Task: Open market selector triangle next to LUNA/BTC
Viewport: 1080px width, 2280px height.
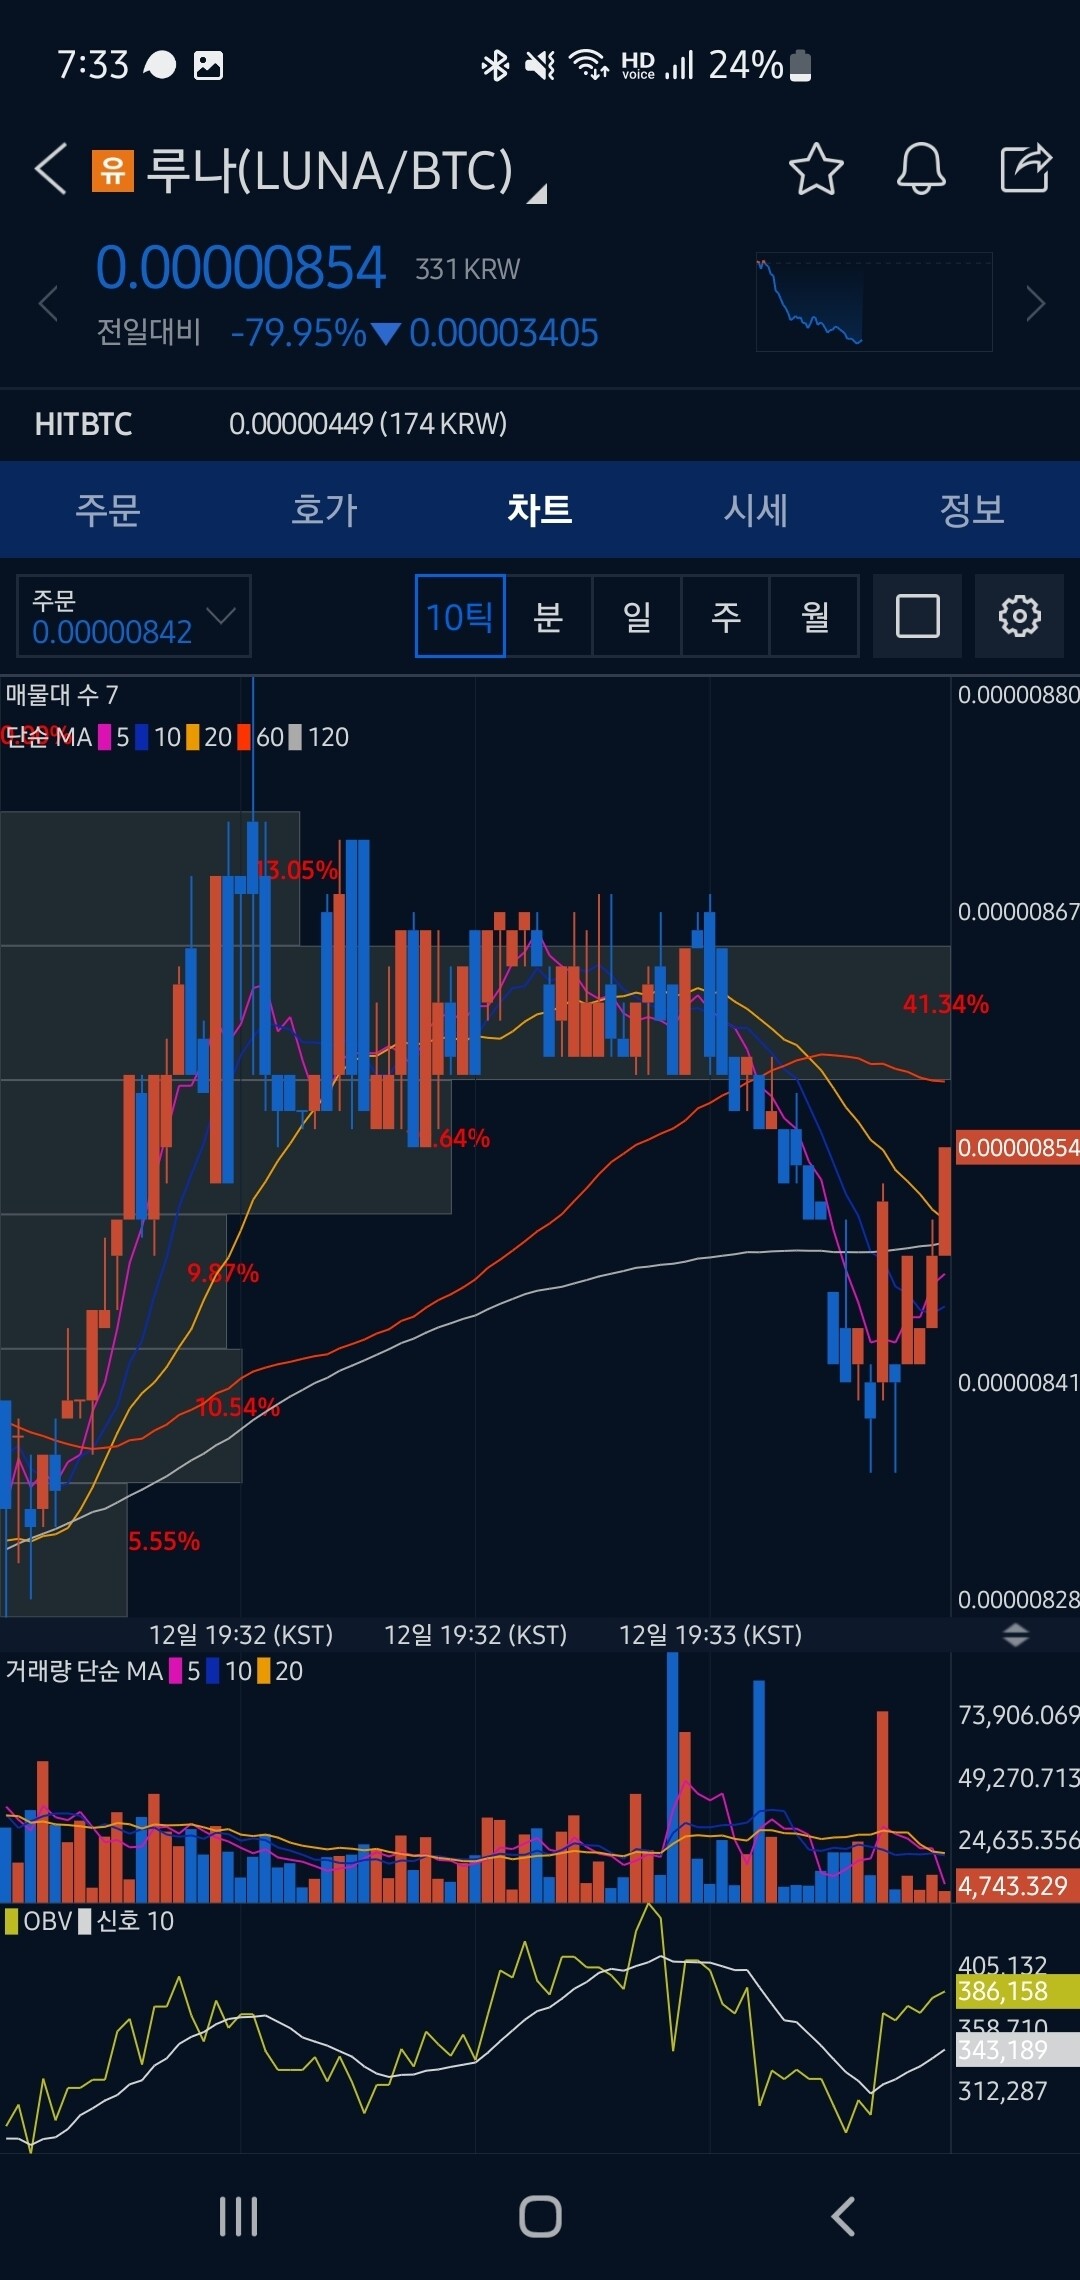Action: (537, 193)
